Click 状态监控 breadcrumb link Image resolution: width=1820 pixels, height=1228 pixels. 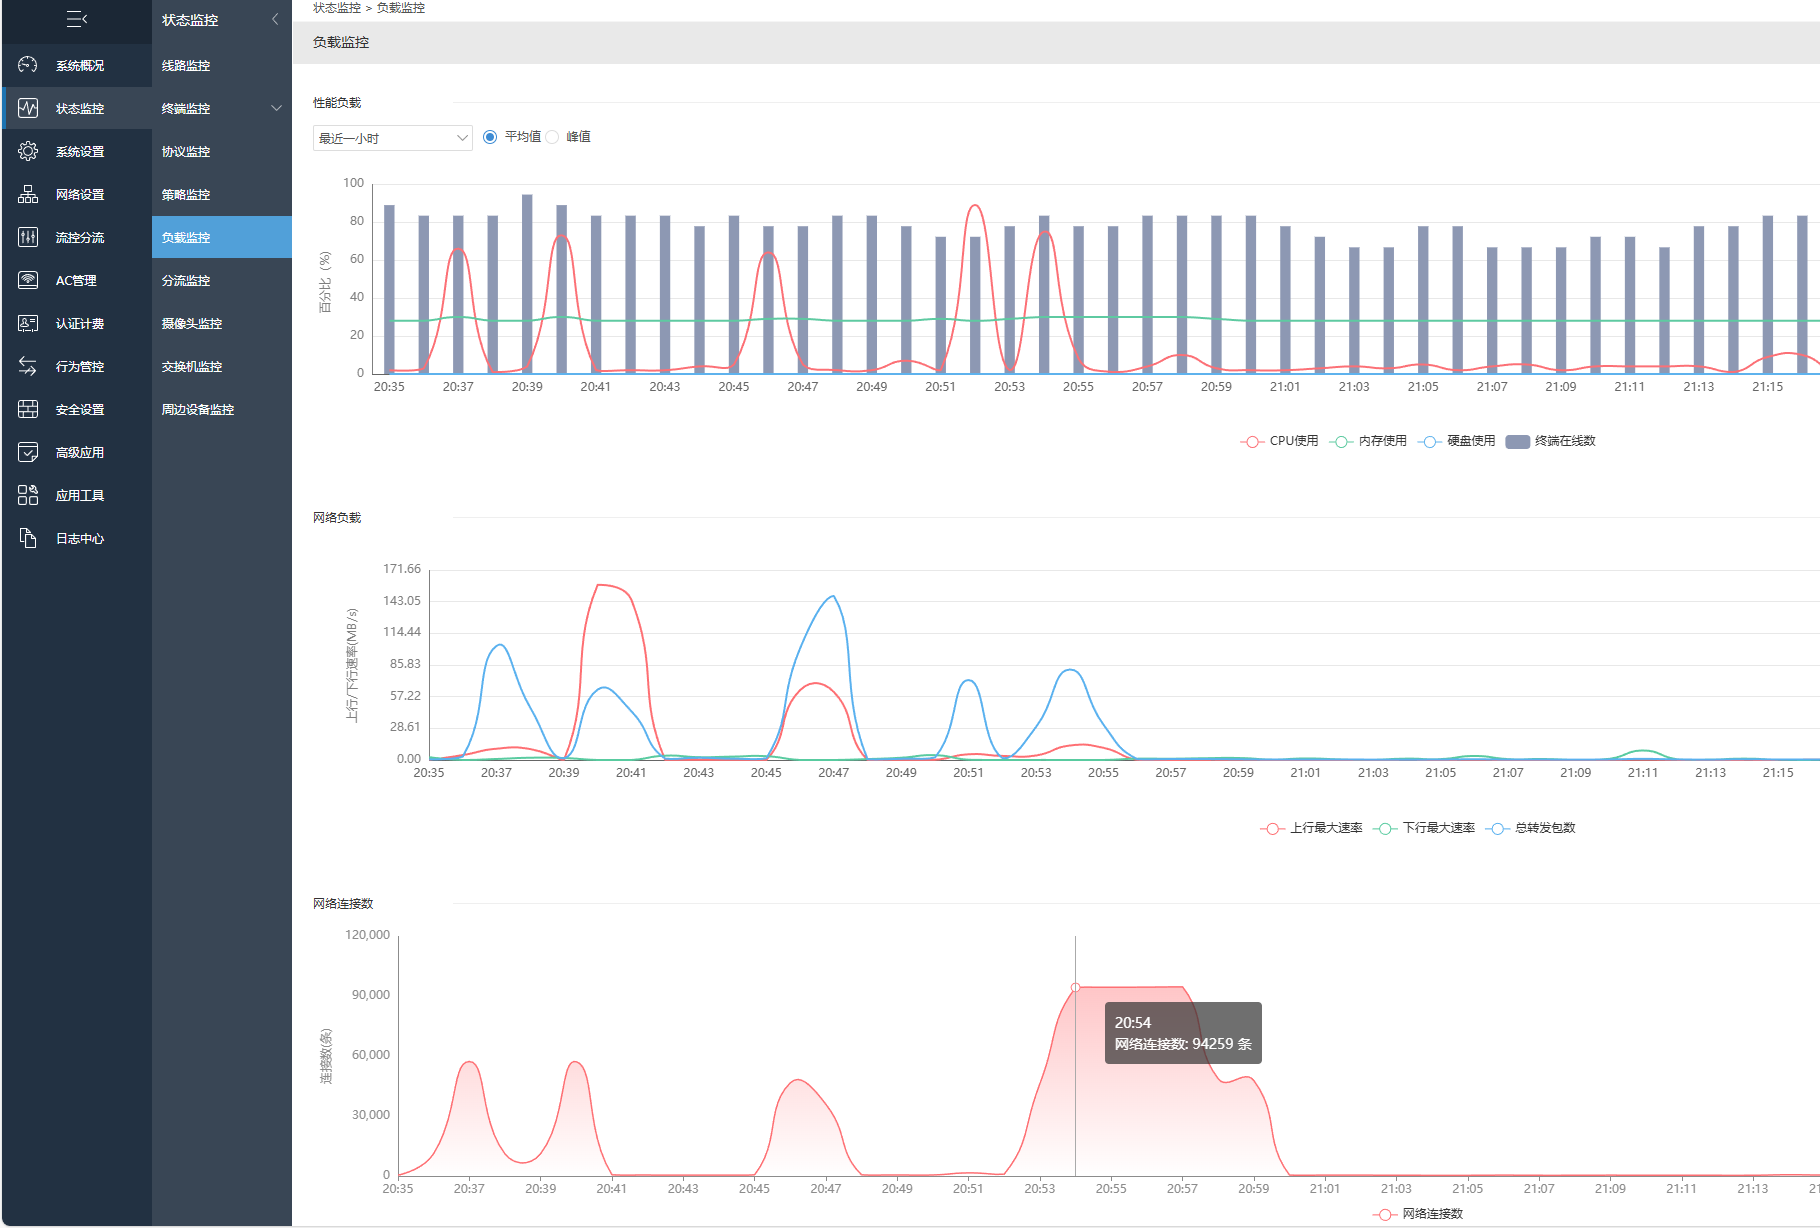click(x=337, y=8)
